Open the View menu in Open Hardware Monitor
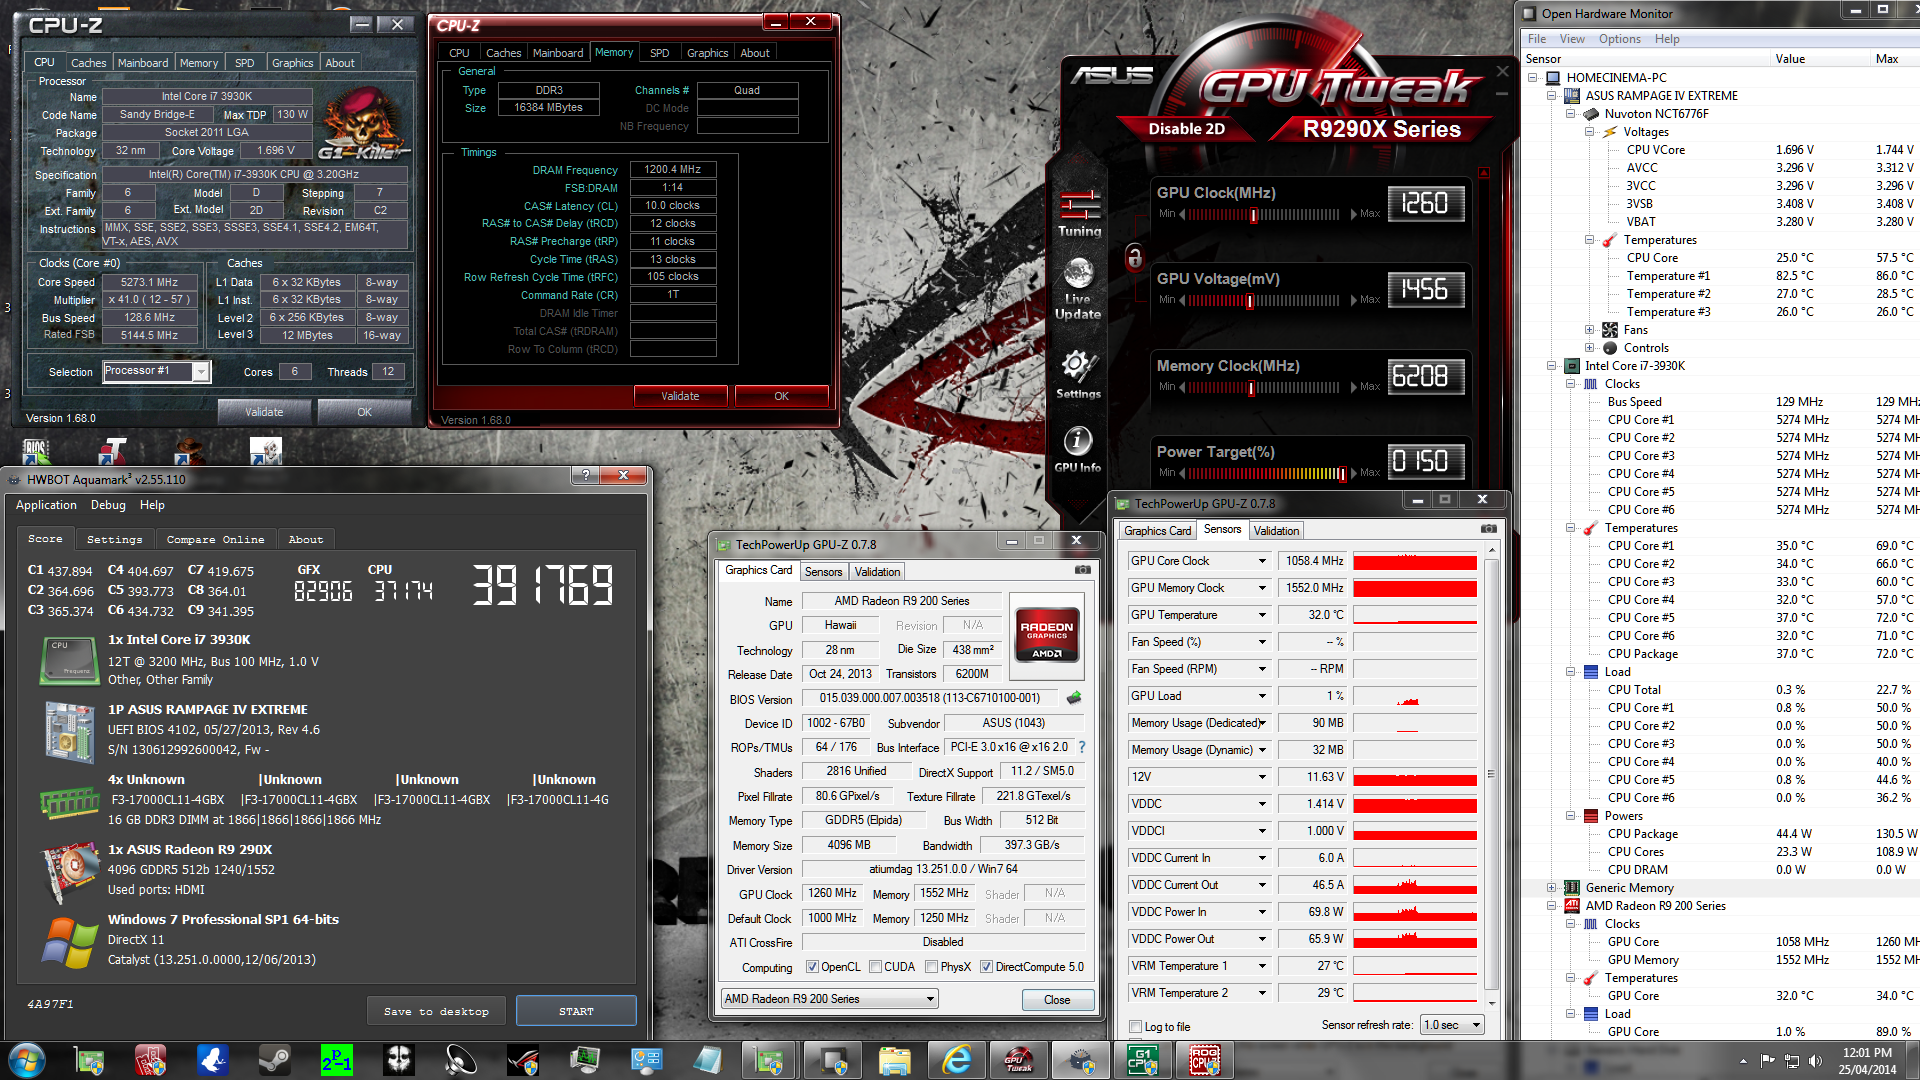 click(x=1572, y=39)
